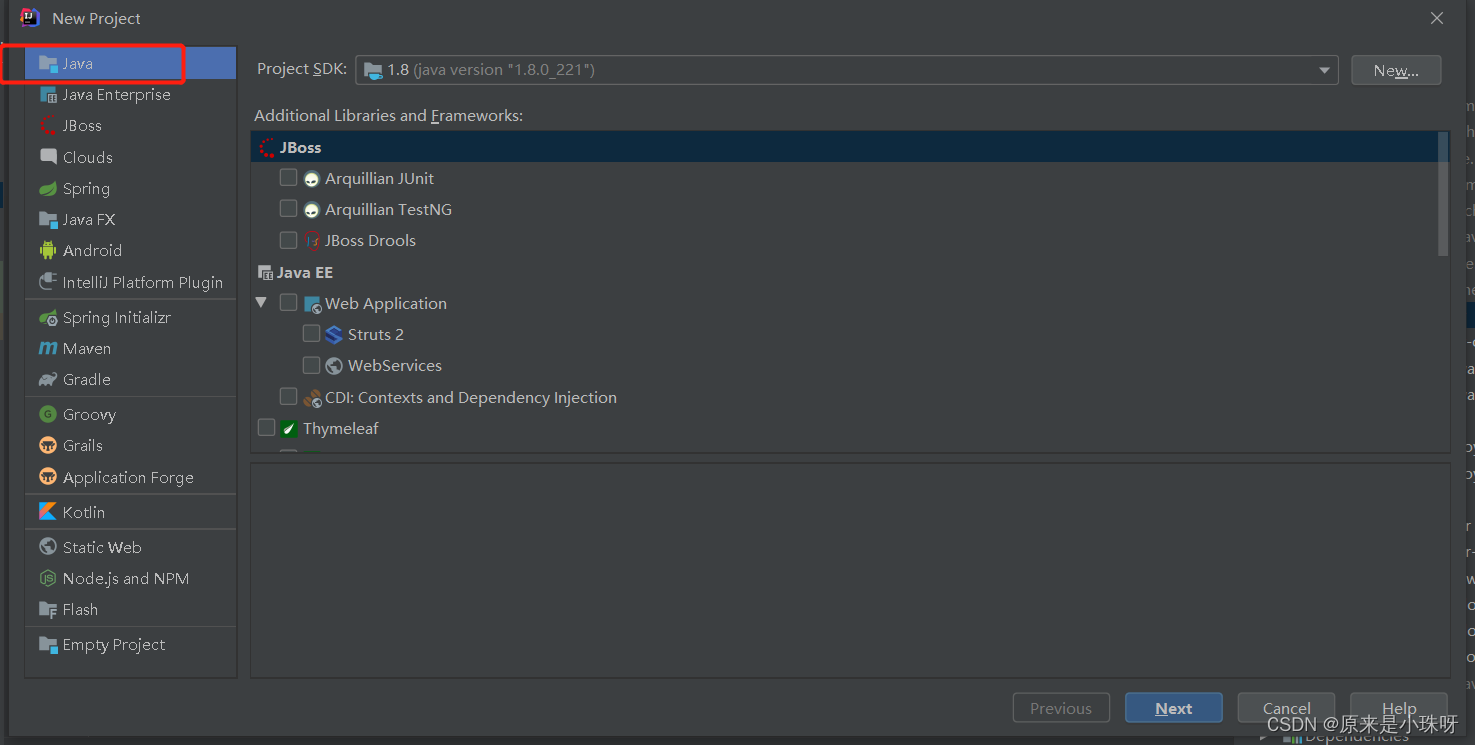This screenshot has height=745, width=1475.
Task: Click the Struts 2 icon
Action: tap(335, 335)
